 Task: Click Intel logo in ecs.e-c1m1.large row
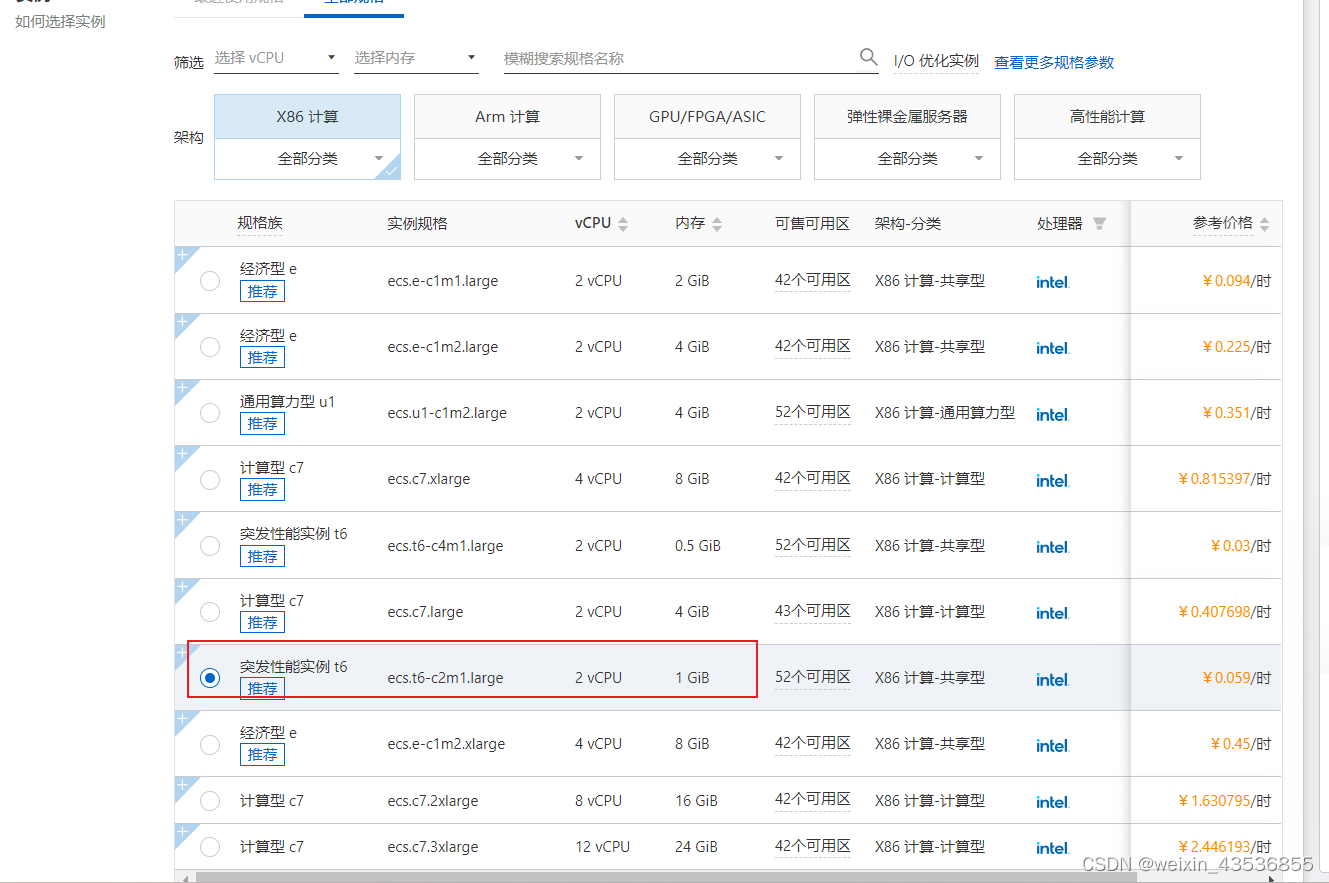click(x=1052, y=282)
